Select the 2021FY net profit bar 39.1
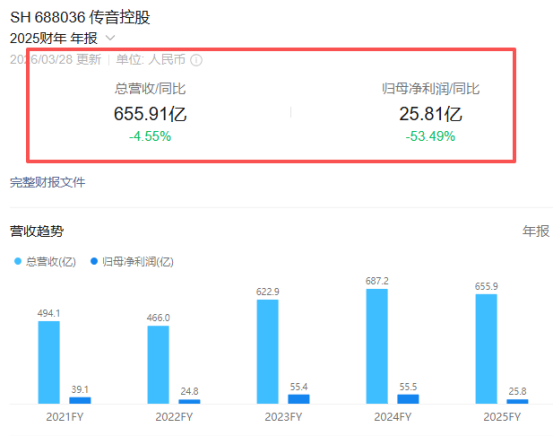Viewport: 554px width, 436px height. click(x=80, y=400)
